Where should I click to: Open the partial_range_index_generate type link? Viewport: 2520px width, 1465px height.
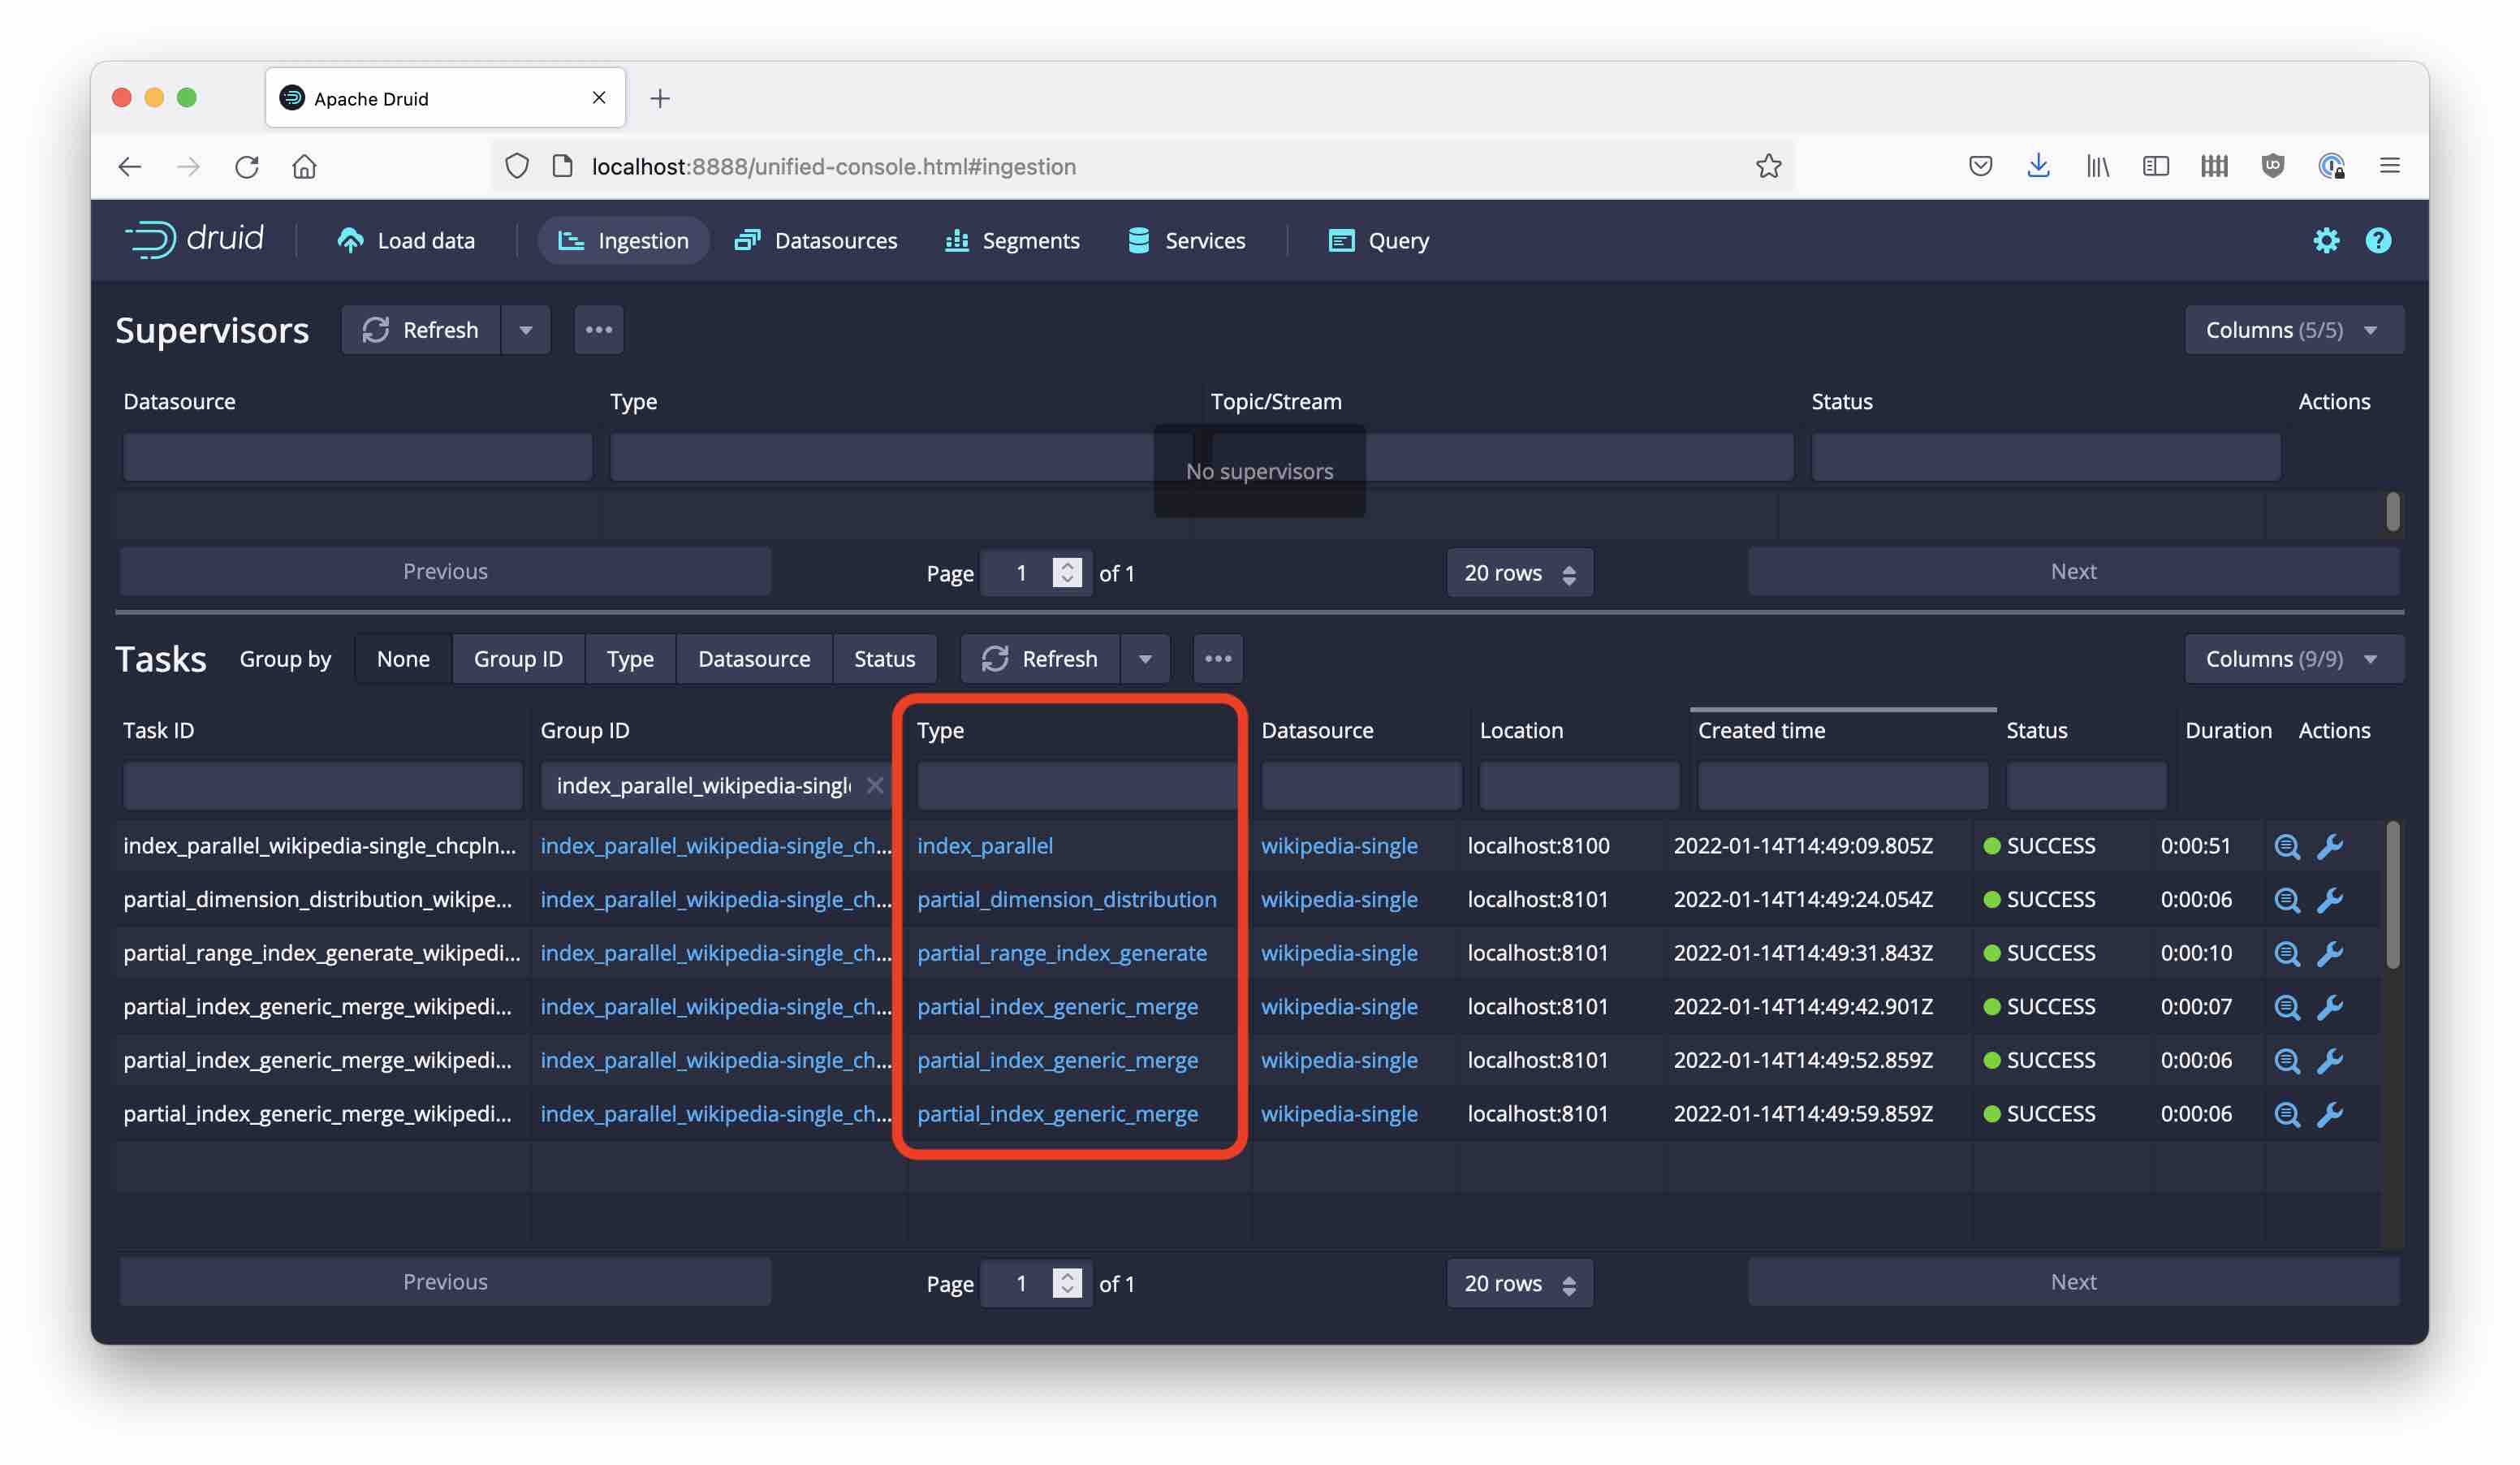[1061, 953]
